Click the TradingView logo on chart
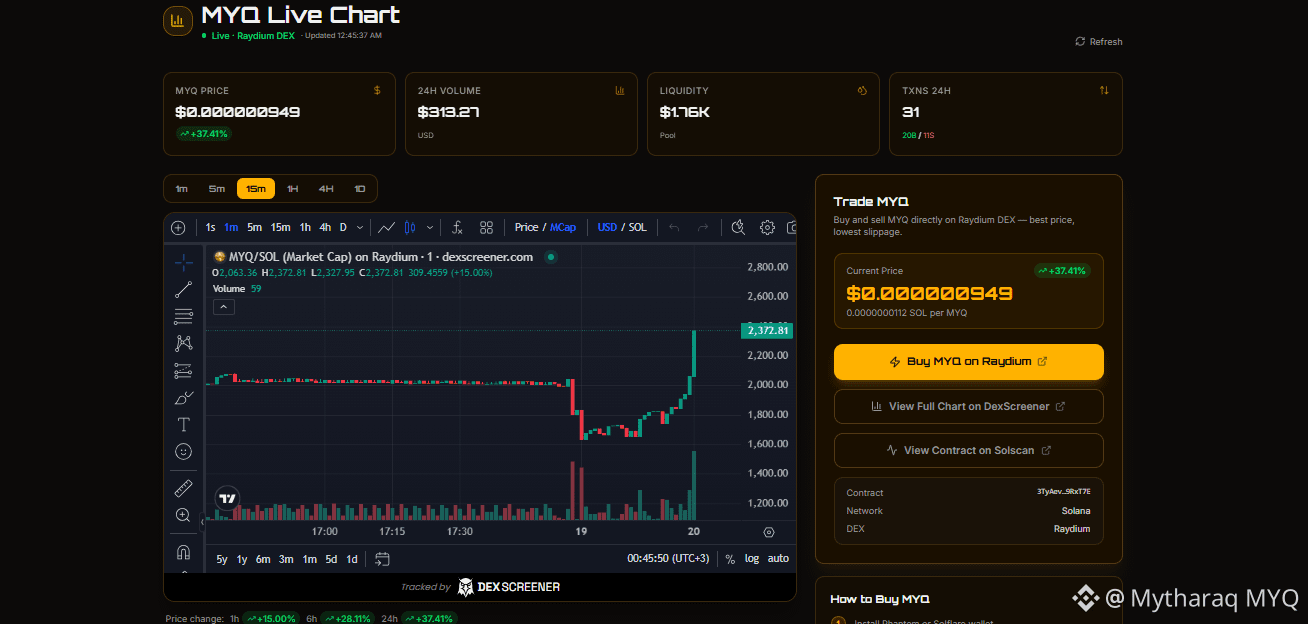The width and height of the screenshot is (1308, 624). 227,498
